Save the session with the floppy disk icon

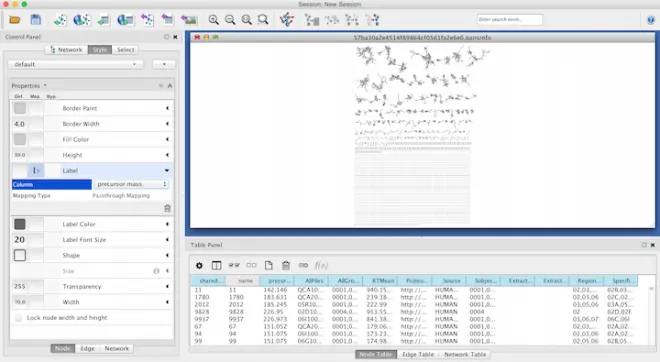[x=36, y=20]
